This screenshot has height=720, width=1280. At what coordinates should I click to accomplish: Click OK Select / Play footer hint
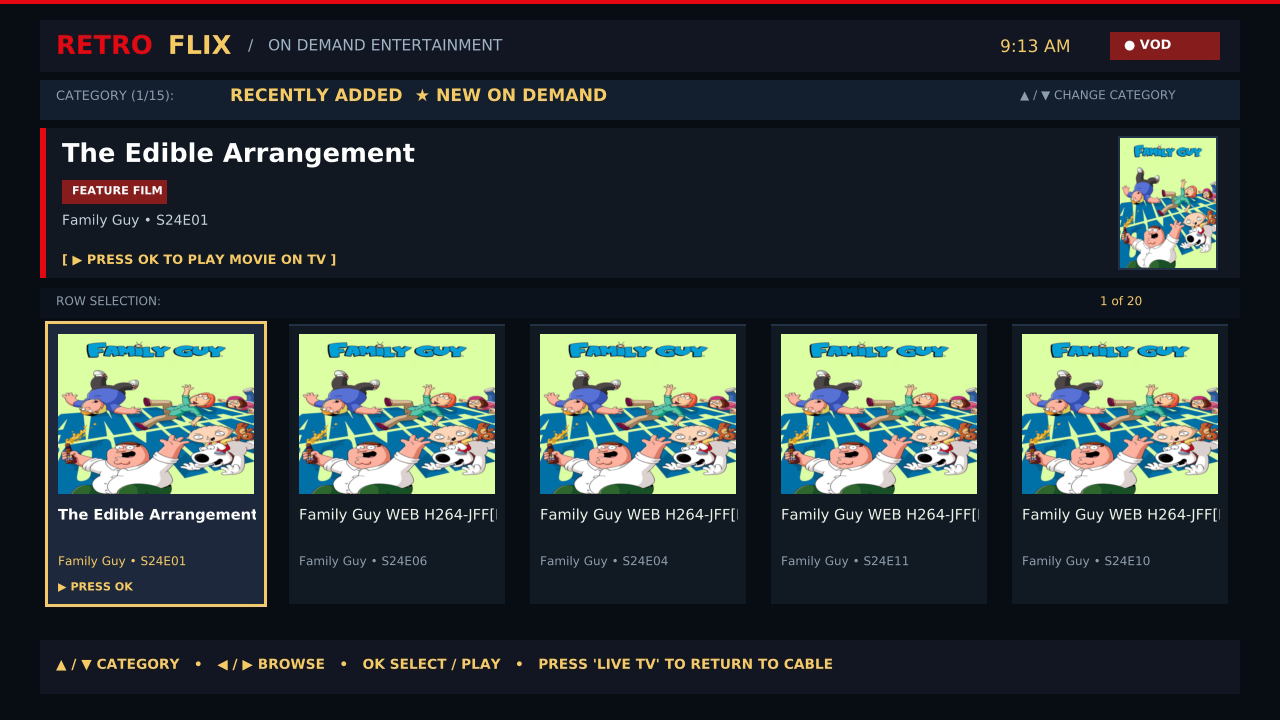431,664
